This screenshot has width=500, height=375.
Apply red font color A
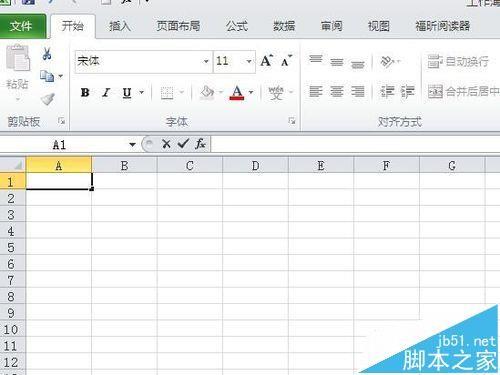coord(237,92)
